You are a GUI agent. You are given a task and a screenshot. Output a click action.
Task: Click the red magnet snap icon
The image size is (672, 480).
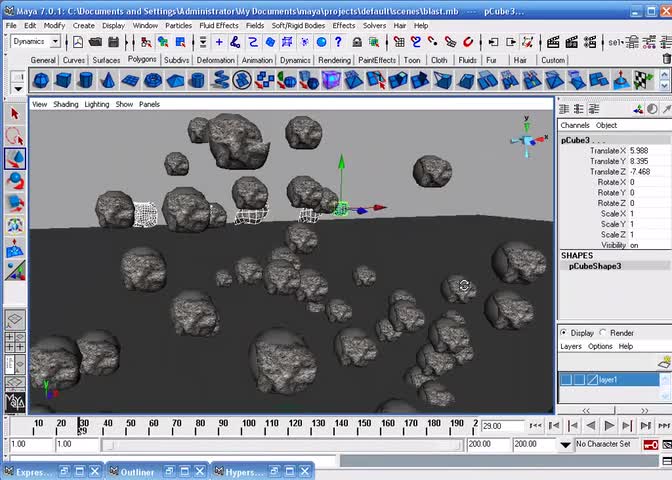468,42
